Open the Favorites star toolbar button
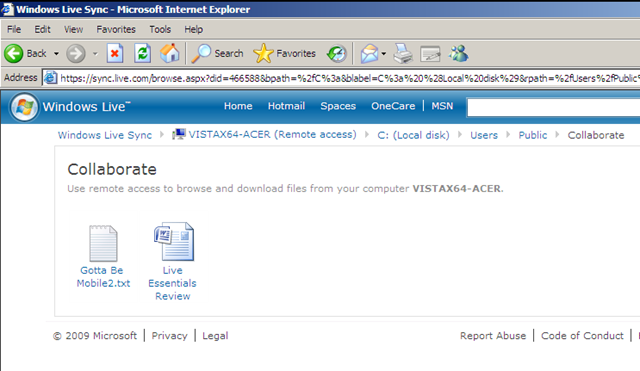Viewport: 640px width, 371px height. pyautogui.click(x=284, y=53)
